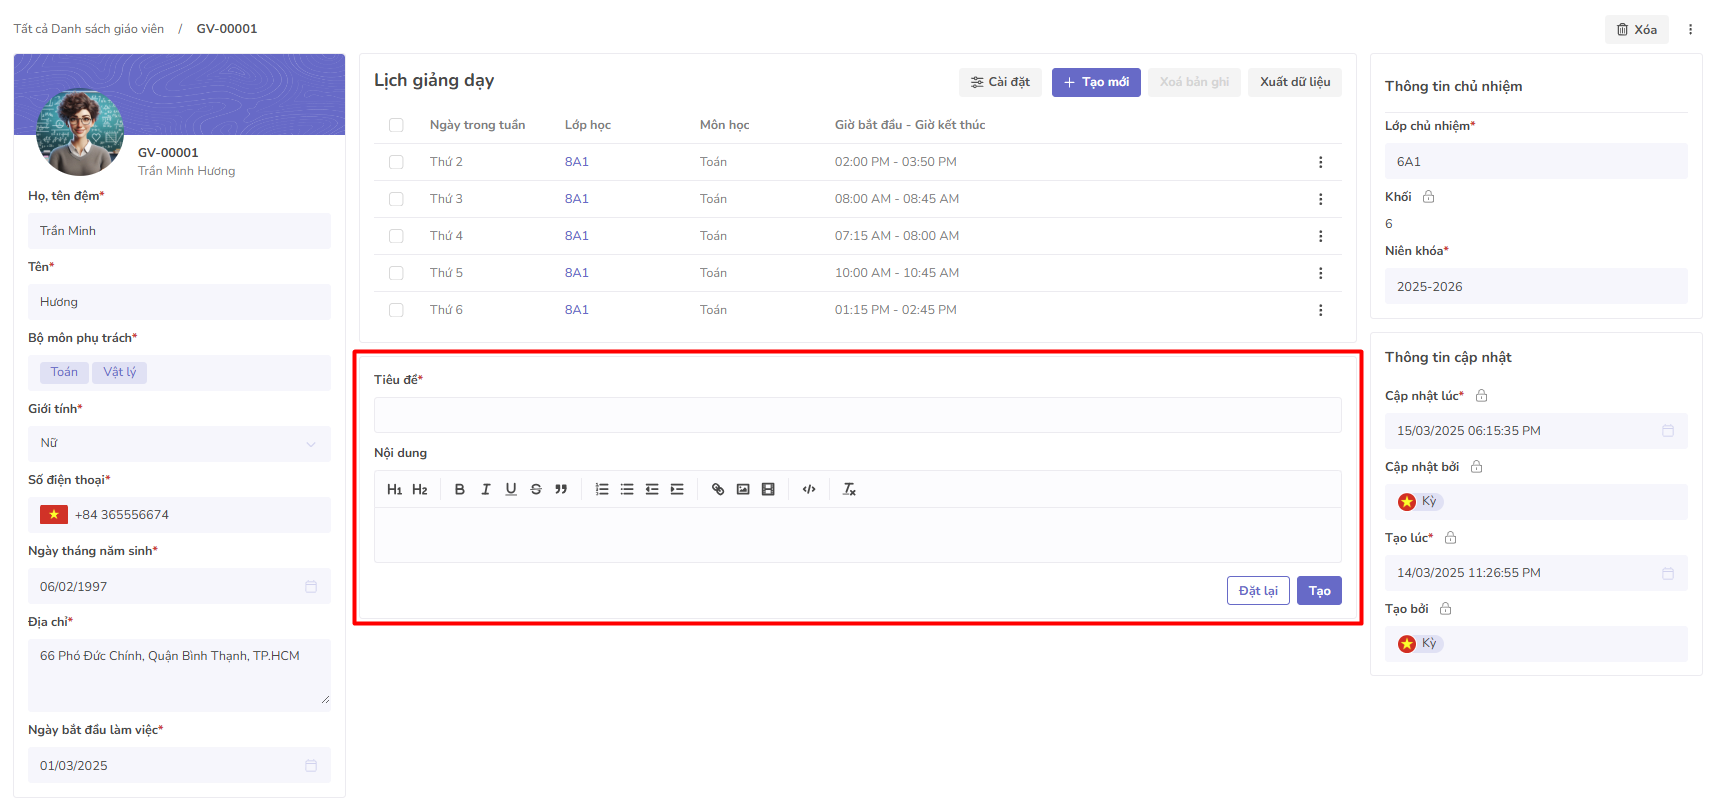Open row options menu for Thứ 3
The width and height of the screenshot is (1720, 808).
(x=1320, y=199)
